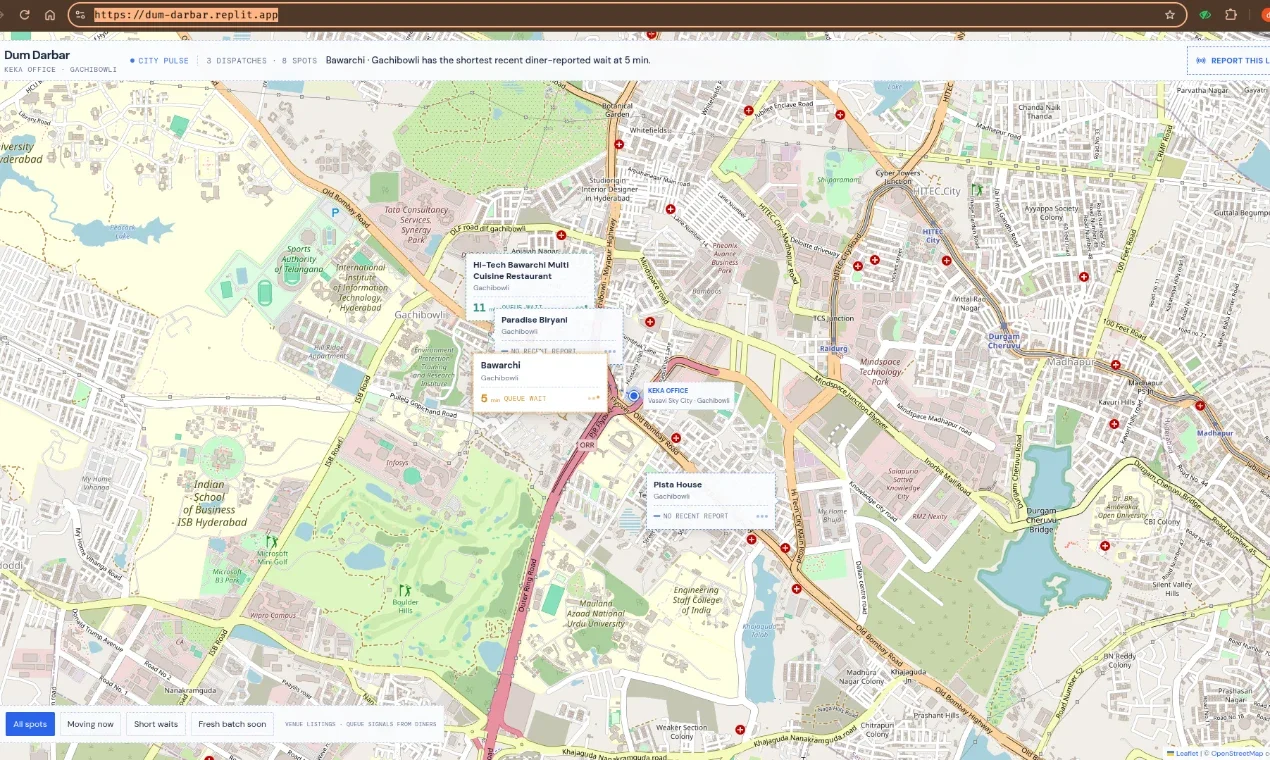
Task: Click the blue parking P icon on map
Action: coord(336,212)
